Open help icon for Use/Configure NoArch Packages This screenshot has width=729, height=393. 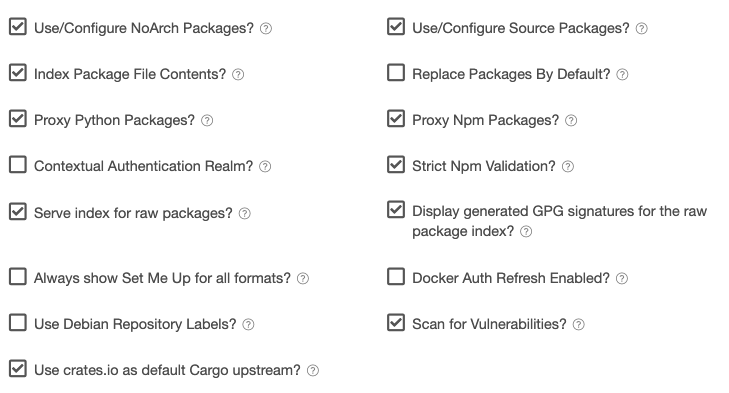[x=266, y=28]
